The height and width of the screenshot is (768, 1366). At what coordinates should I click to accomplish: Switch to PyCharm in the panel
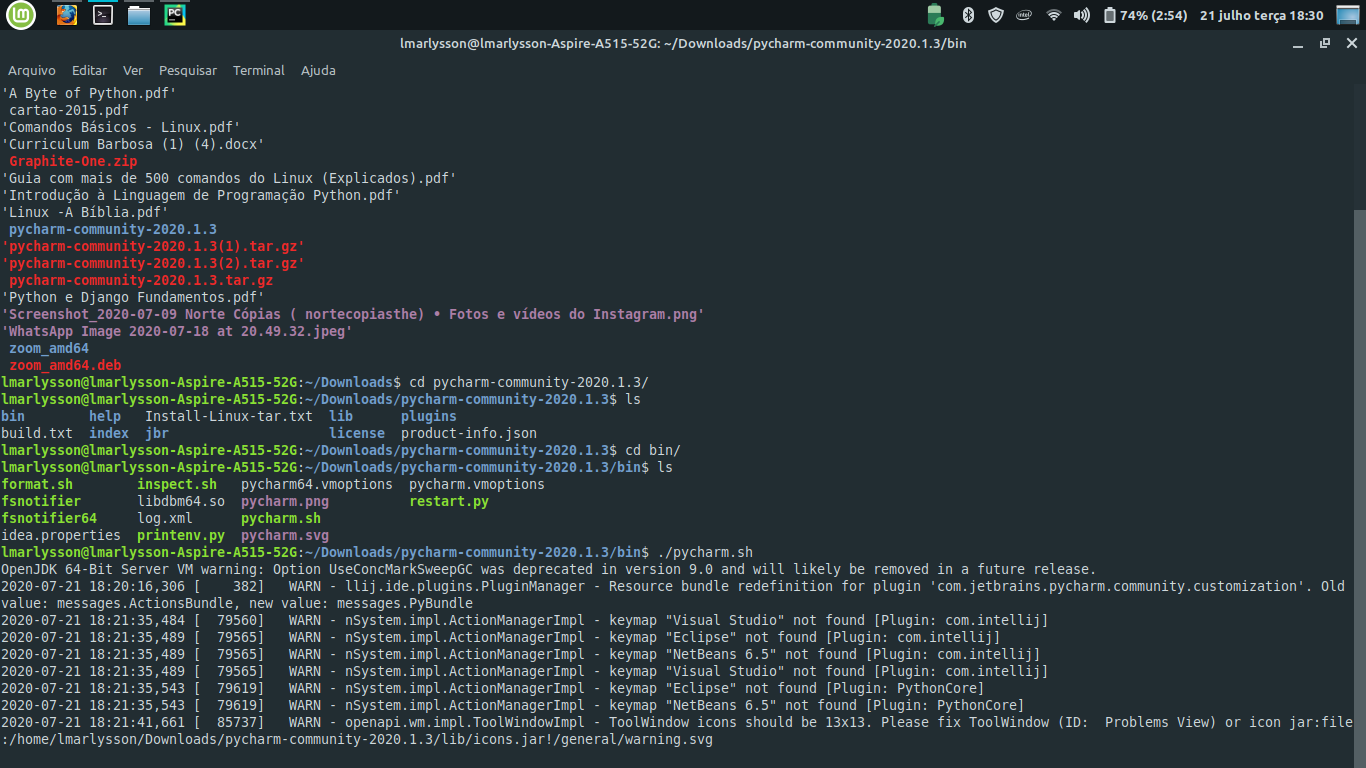pyautogui.click(x=175, y=15)
